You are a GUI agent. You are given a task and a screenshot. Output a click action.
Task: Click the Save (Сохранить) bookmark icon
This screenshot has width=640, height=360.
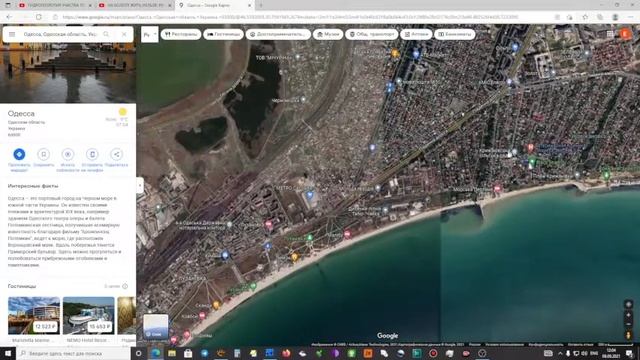click(x=43, y=154)
